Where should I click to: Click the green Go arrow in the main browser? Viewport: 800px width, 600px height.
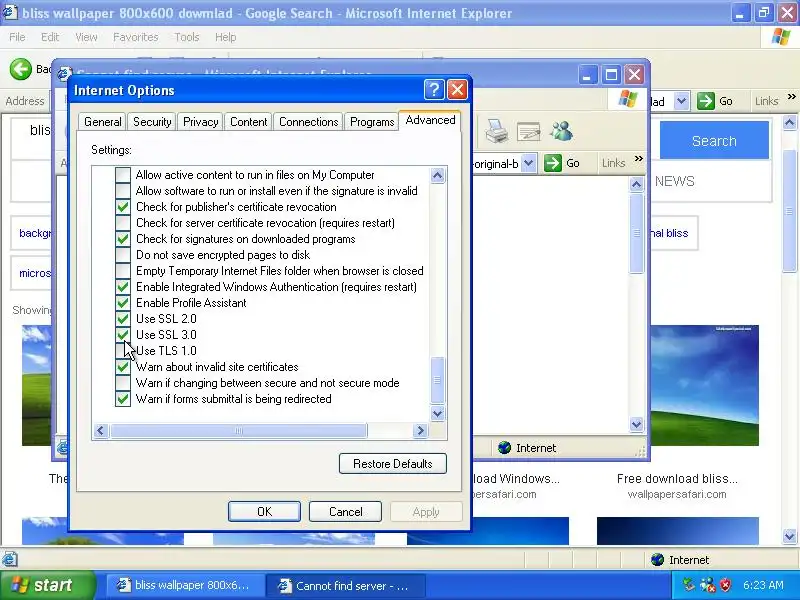pos(706,101)
